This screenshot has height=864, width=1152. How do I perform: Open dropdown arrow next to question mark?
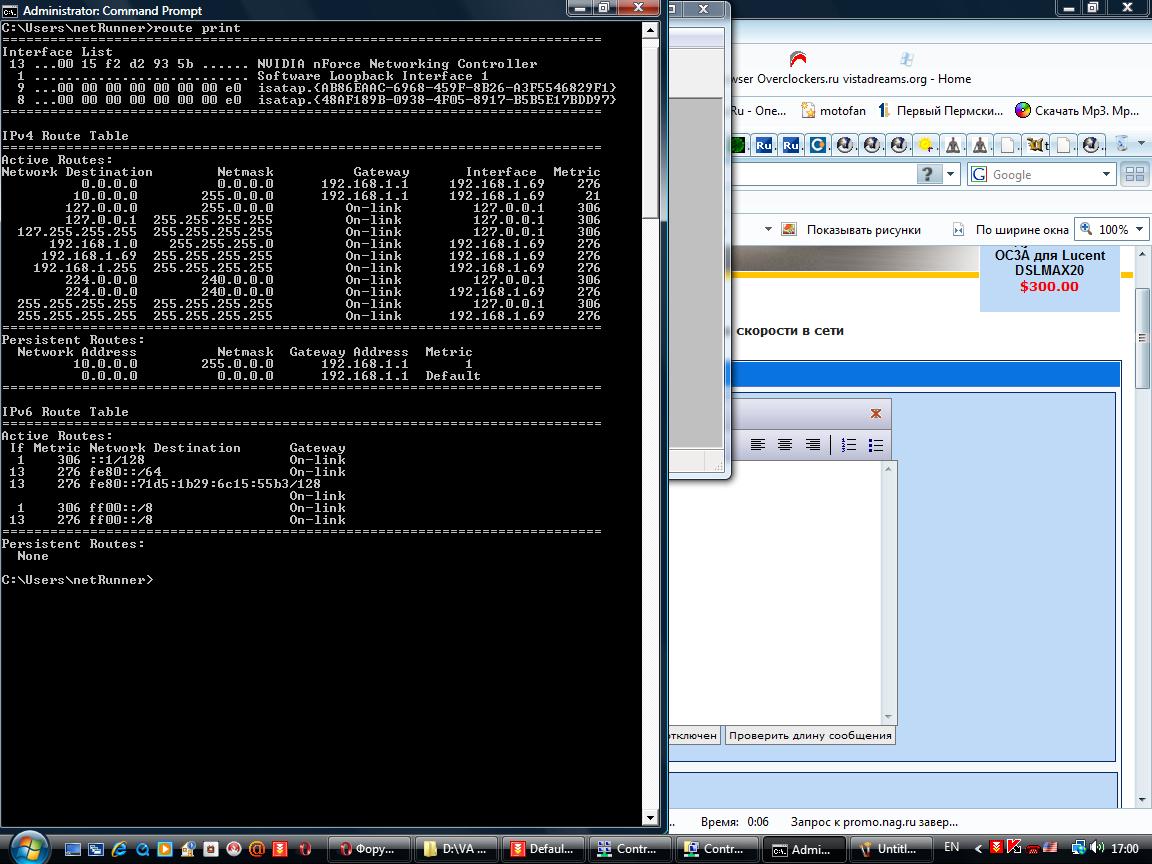pyautogui.click(x=950, y=174)
